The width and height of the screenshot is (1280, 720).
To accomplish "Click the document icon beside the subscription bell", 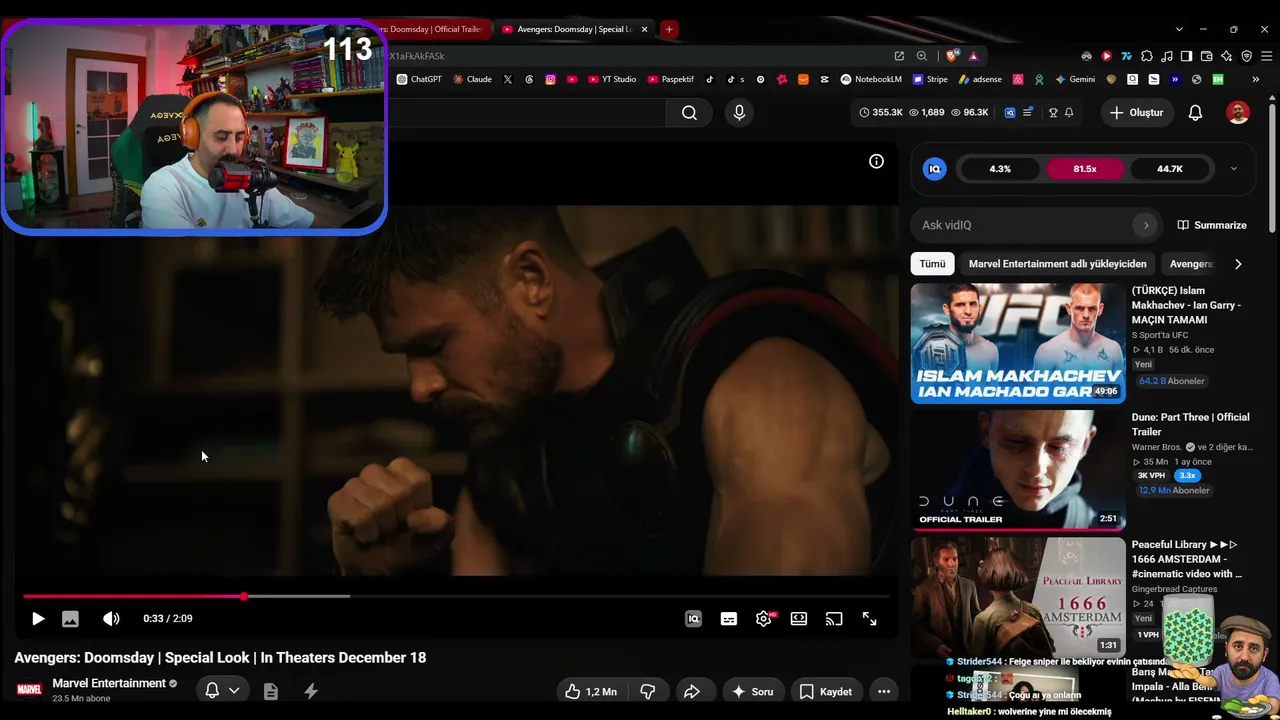I will coord(271,691).
